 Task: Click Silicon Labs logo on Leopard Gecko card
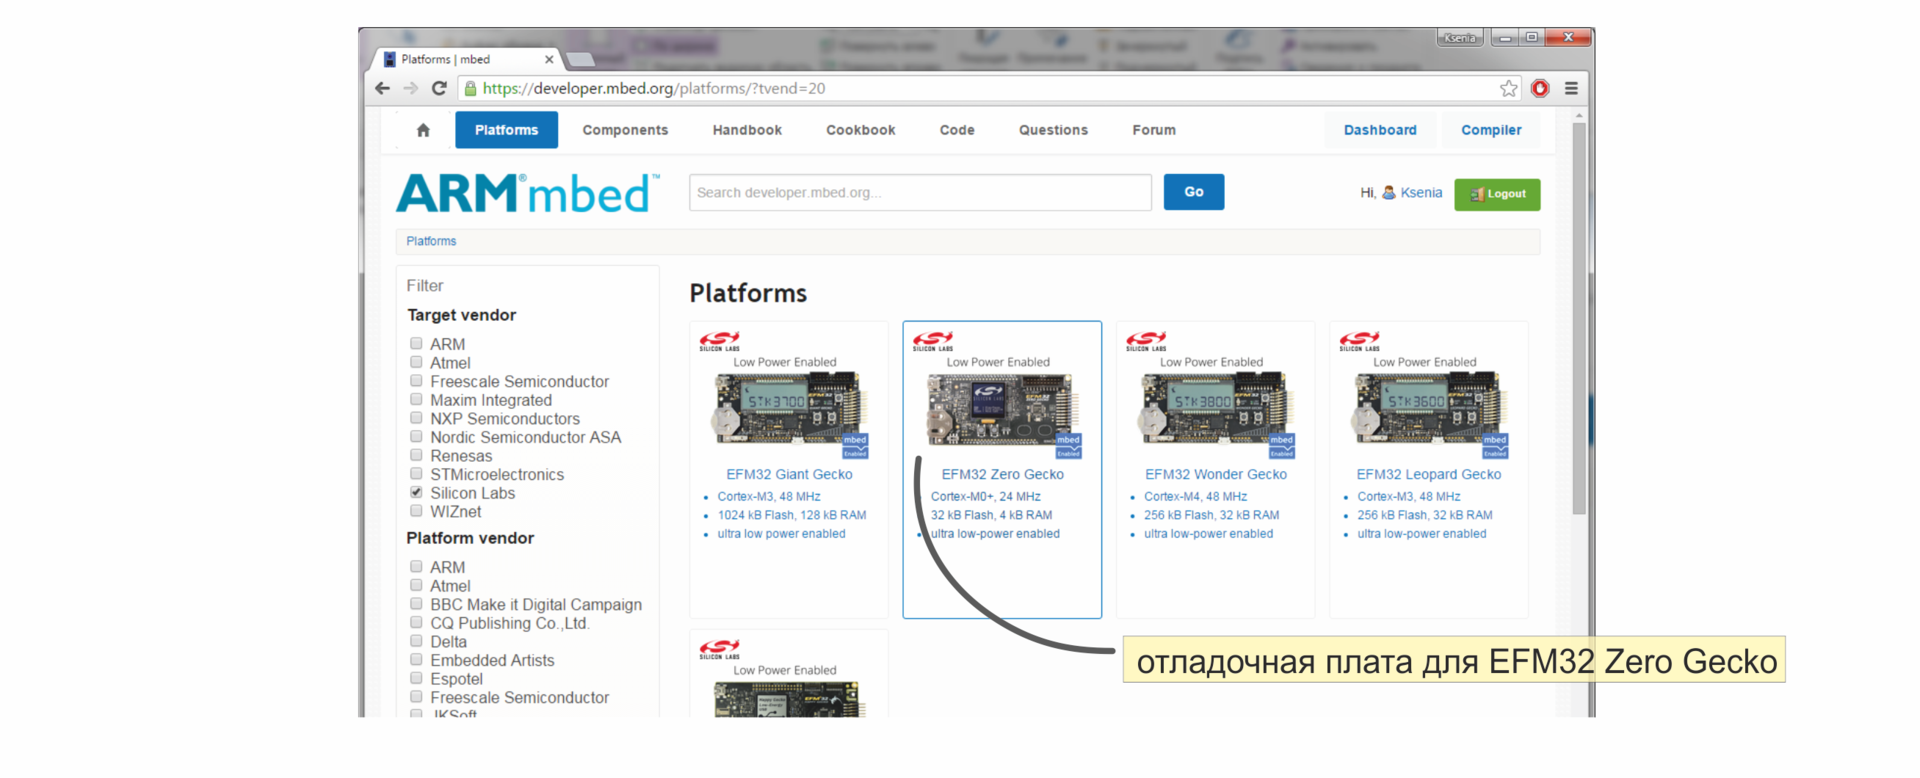[1359, 341]
